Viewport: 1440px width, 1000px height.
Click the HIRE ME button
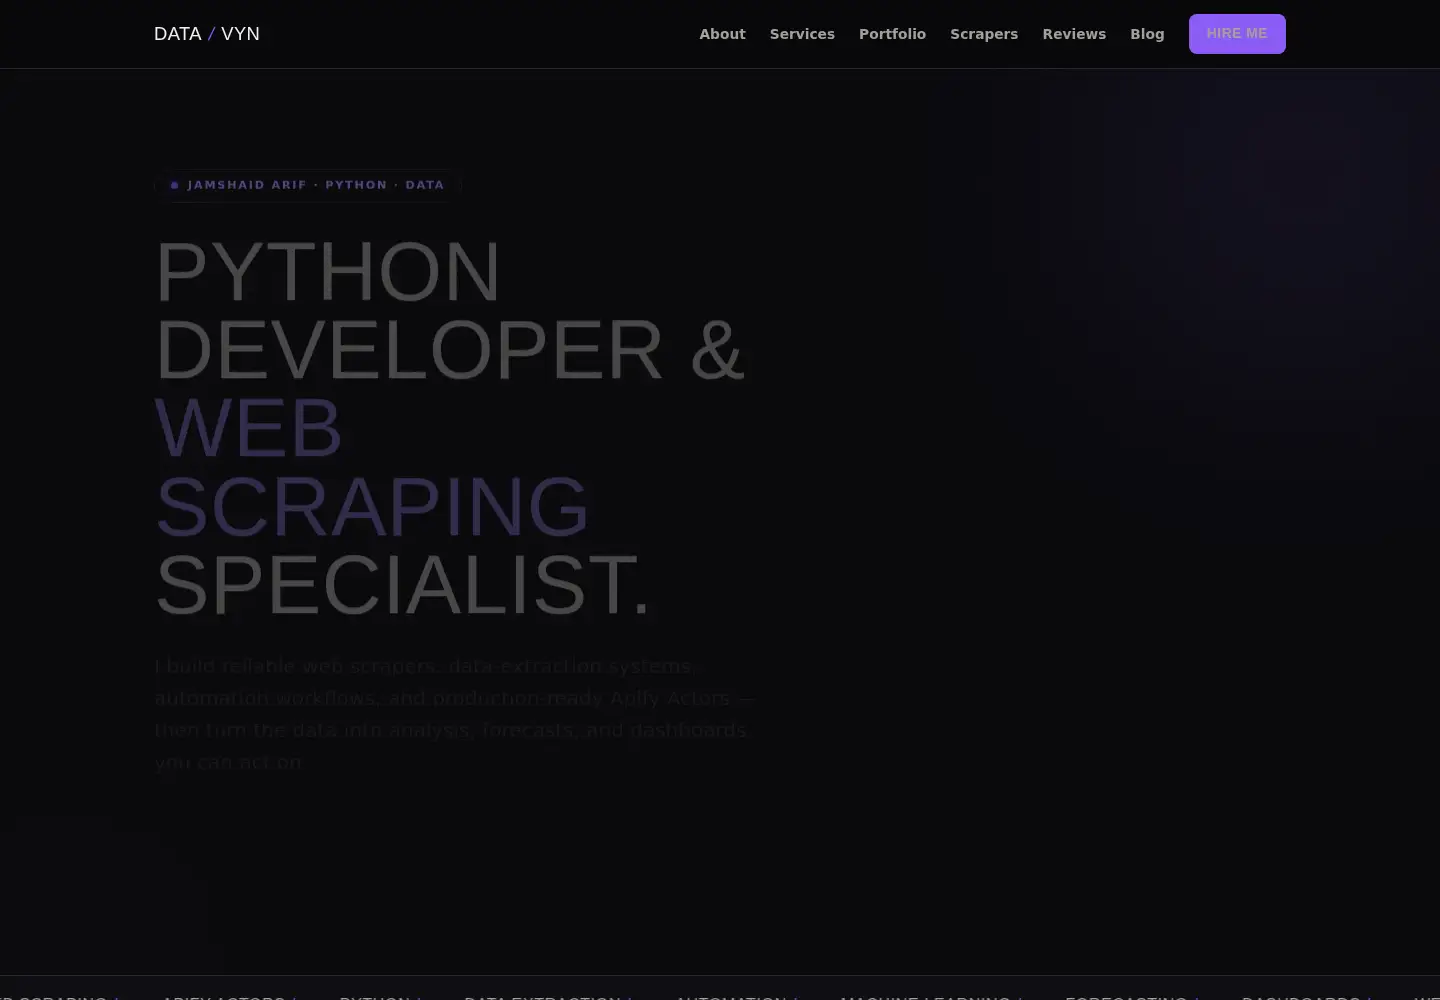coord(1237,34)
